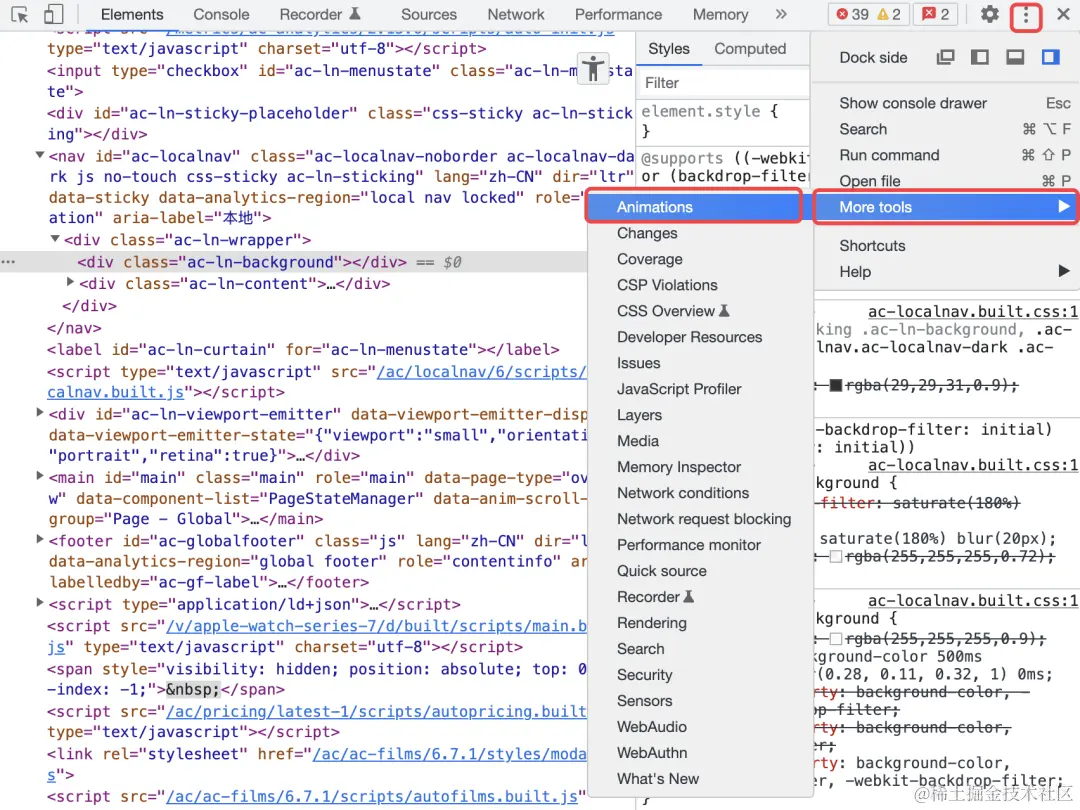
Task: Collapse the ac-ln-wrapper div
Action: coord(55,239)
